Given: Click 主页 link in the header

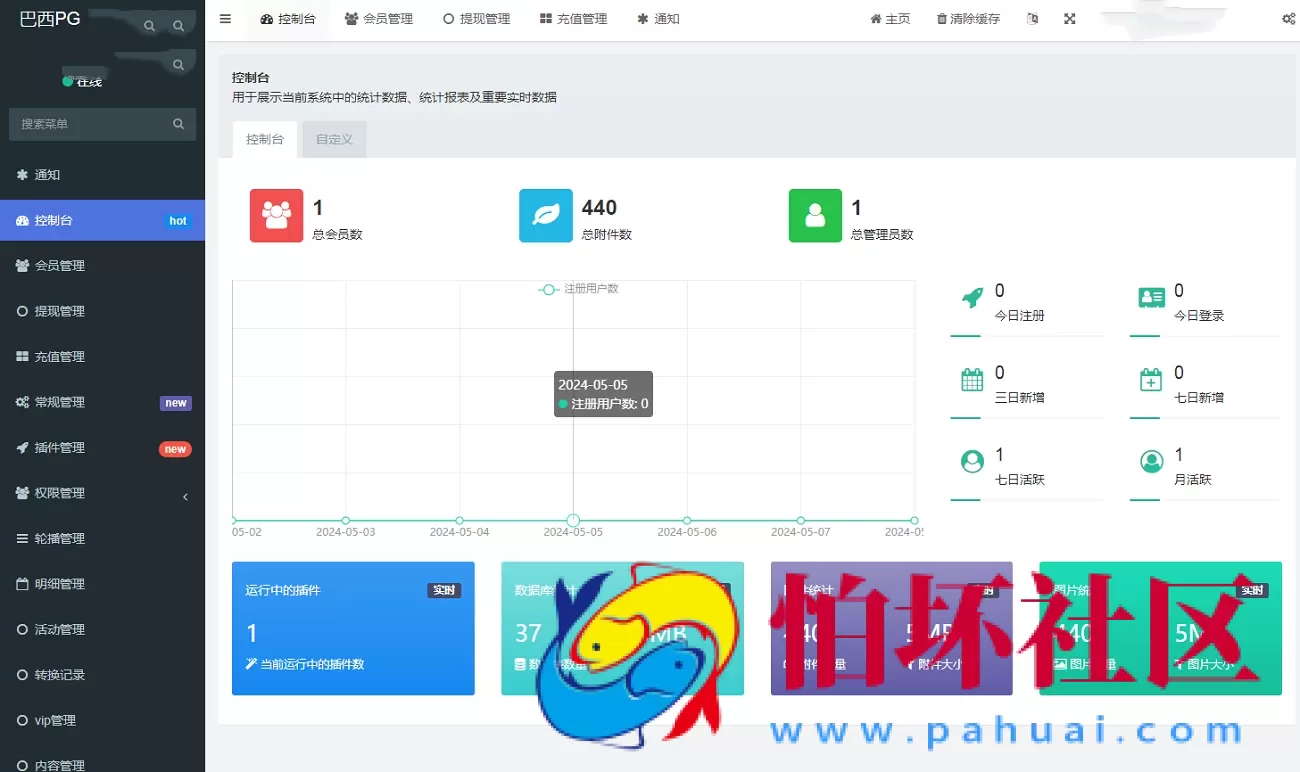Looking at the screenshot, I should [890, 18].
